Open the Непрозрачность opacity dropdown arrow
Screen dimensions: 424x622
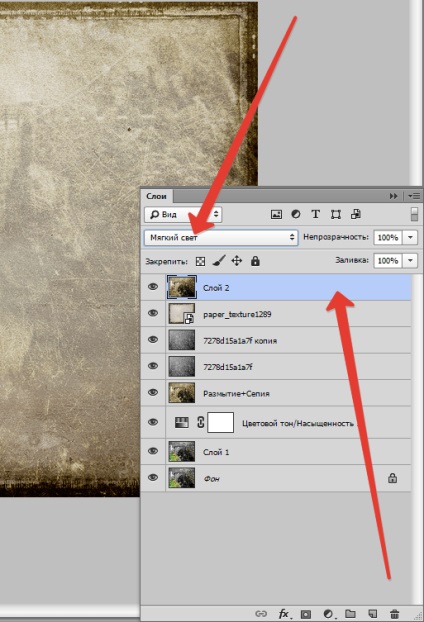pyautogui.click(x=410, y=237)
